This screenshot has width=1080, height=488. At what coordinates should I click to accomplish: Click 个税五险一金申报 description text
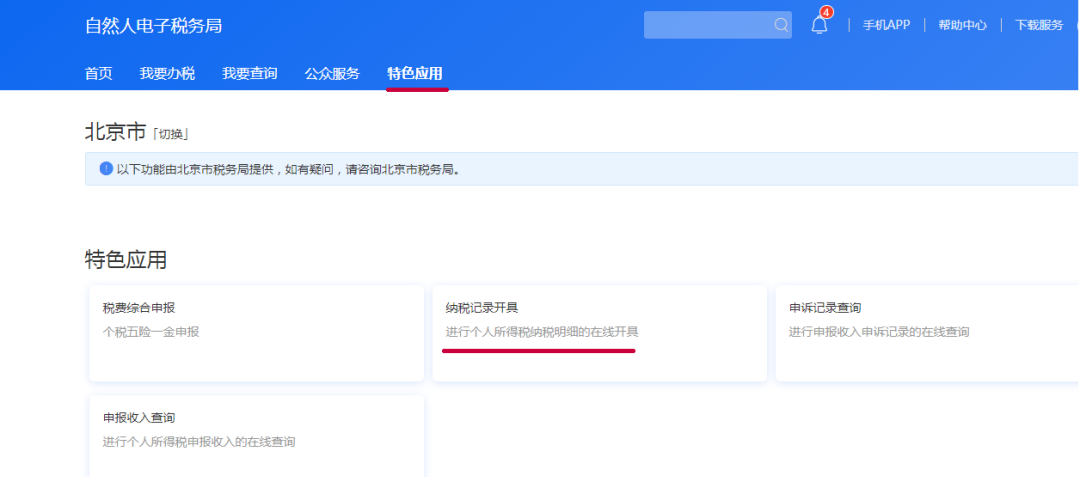[151, 332]
